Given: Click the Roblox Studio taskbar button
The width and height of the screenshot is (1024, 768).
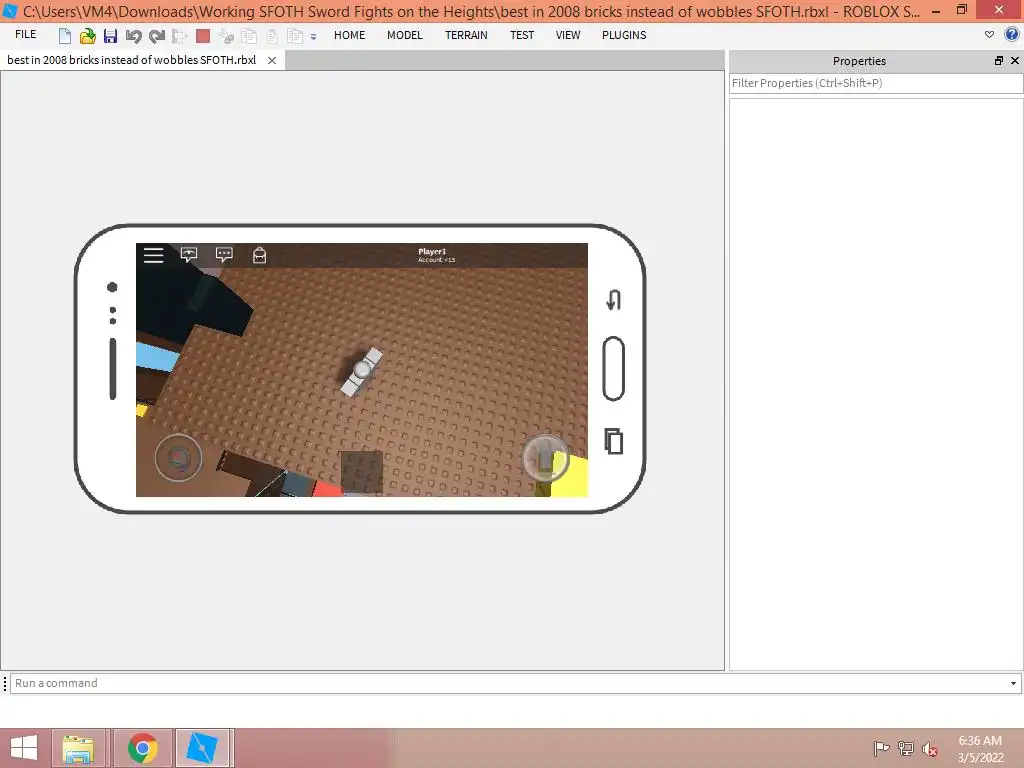Looking at the screenshot, I should click(x=202, y=748).
